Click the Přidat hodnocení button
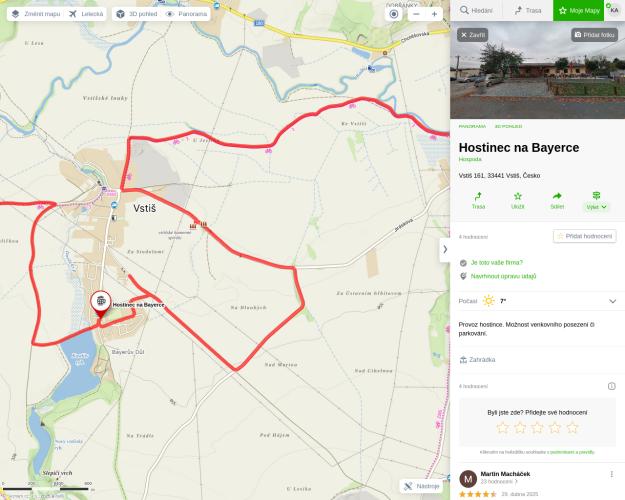 pyautogui.click(x=584, y=236)
